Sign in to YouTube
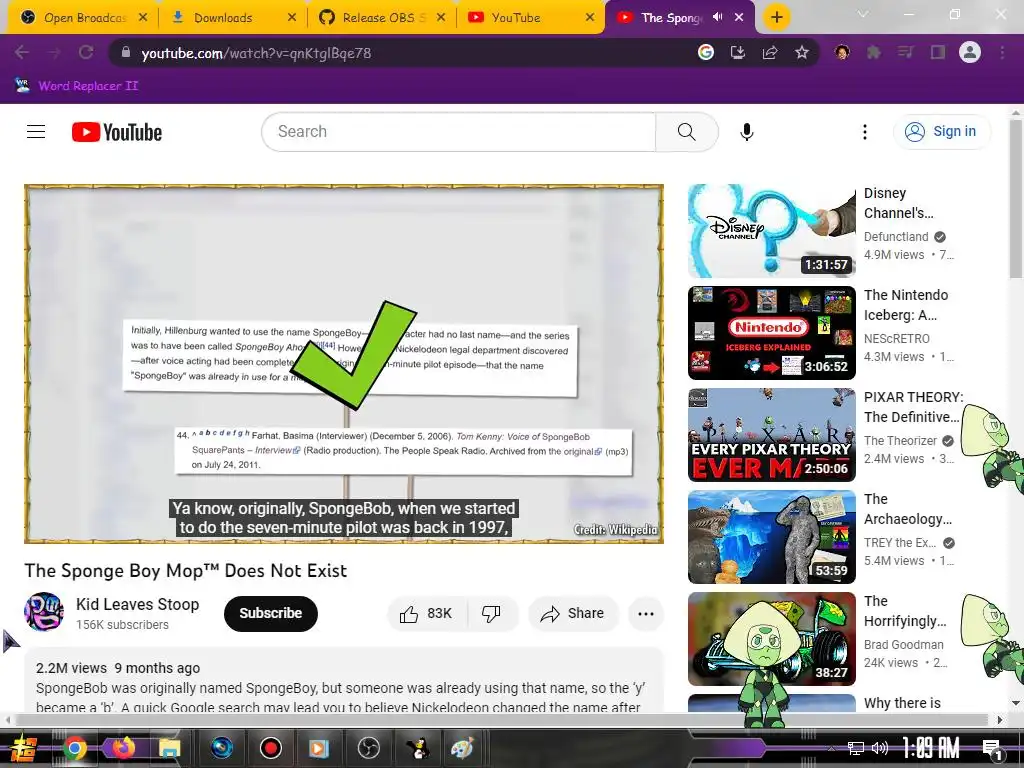Image resolution: width=1024 pixels, height=768 pixels. tap(942, 131)
